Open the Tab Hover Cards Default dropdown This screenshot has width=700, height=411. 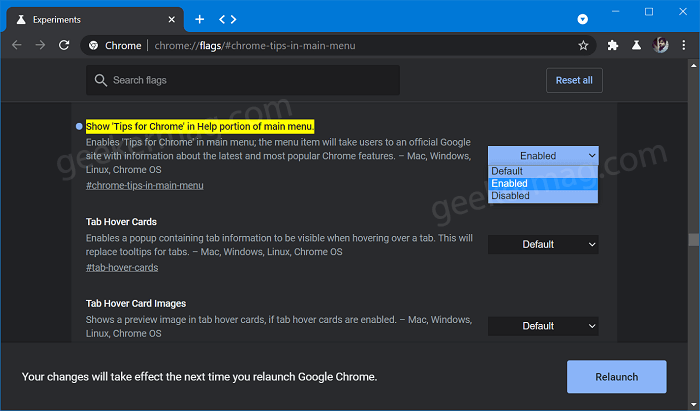pyautogui.click(x=543, y=245)
